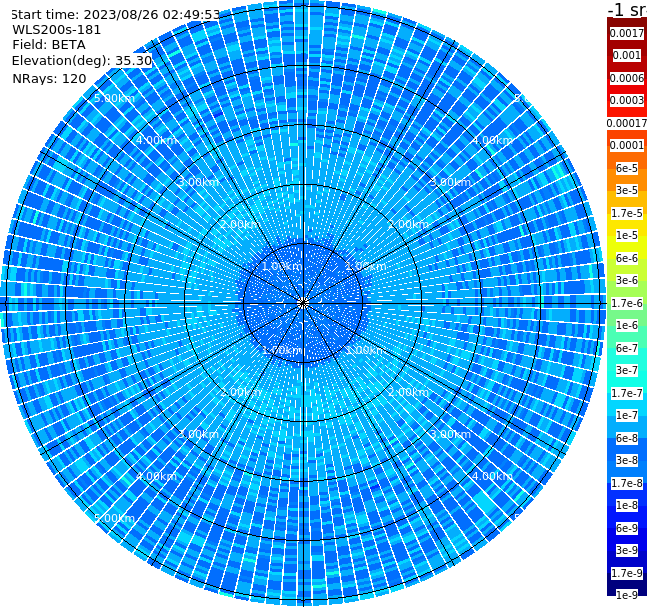Click the Field: BETA label

[49, 45]
